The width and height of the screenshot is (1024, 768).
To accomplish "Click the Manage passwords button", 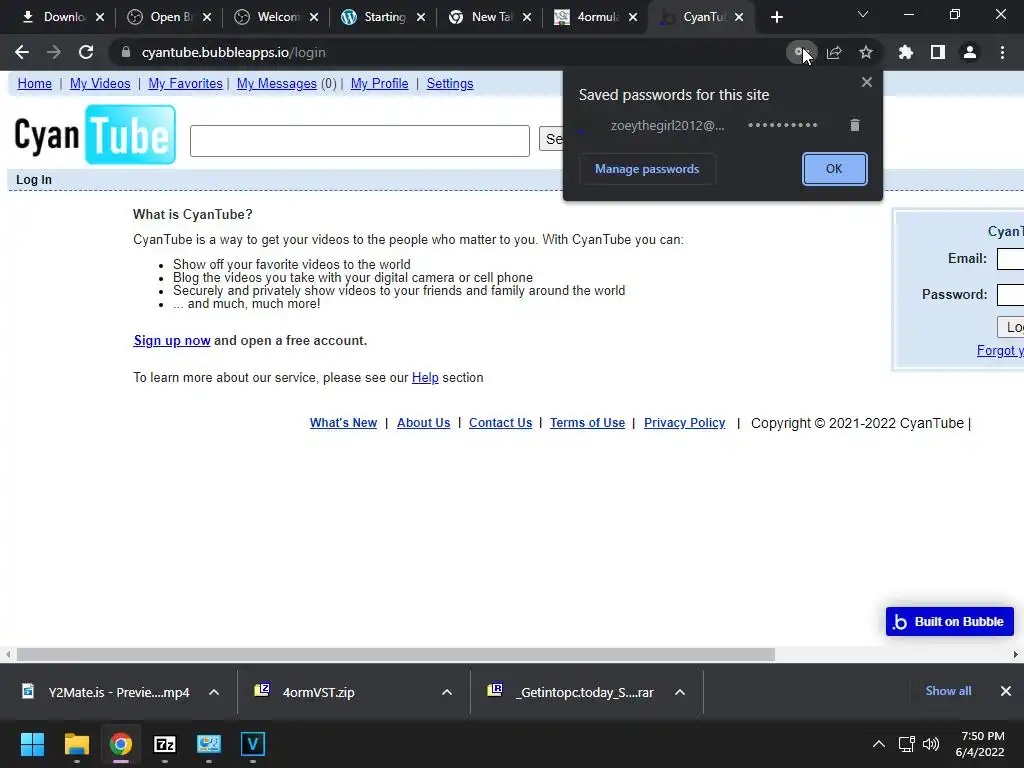I will point(647,169).
